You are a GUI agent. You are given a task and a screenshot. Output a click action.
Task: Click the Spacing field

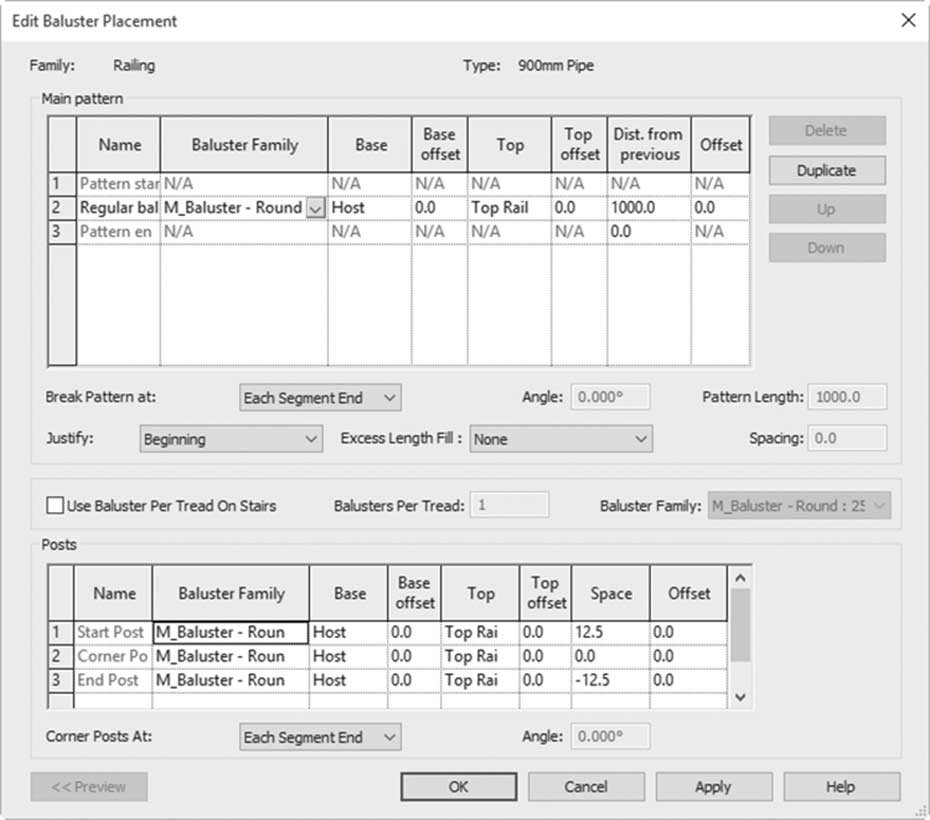[x=848, y=439]
